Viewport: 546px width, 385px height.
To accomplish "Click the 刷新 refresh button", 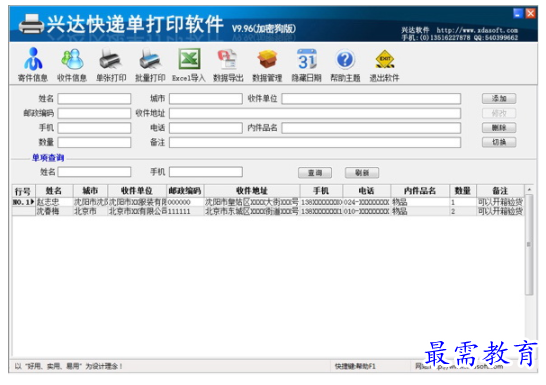I will (x=362, y=173).
